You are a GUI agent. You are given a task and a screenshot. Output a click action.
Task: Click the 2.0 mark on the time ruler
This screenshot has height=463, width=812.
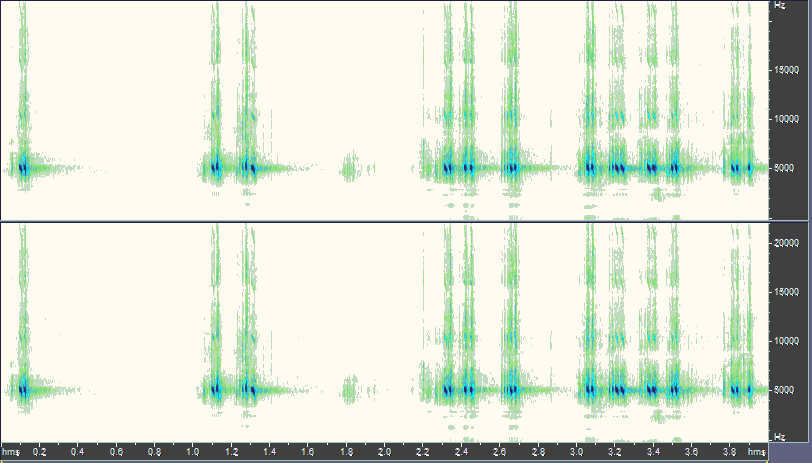pyautogui.click(x=384, y=452)
